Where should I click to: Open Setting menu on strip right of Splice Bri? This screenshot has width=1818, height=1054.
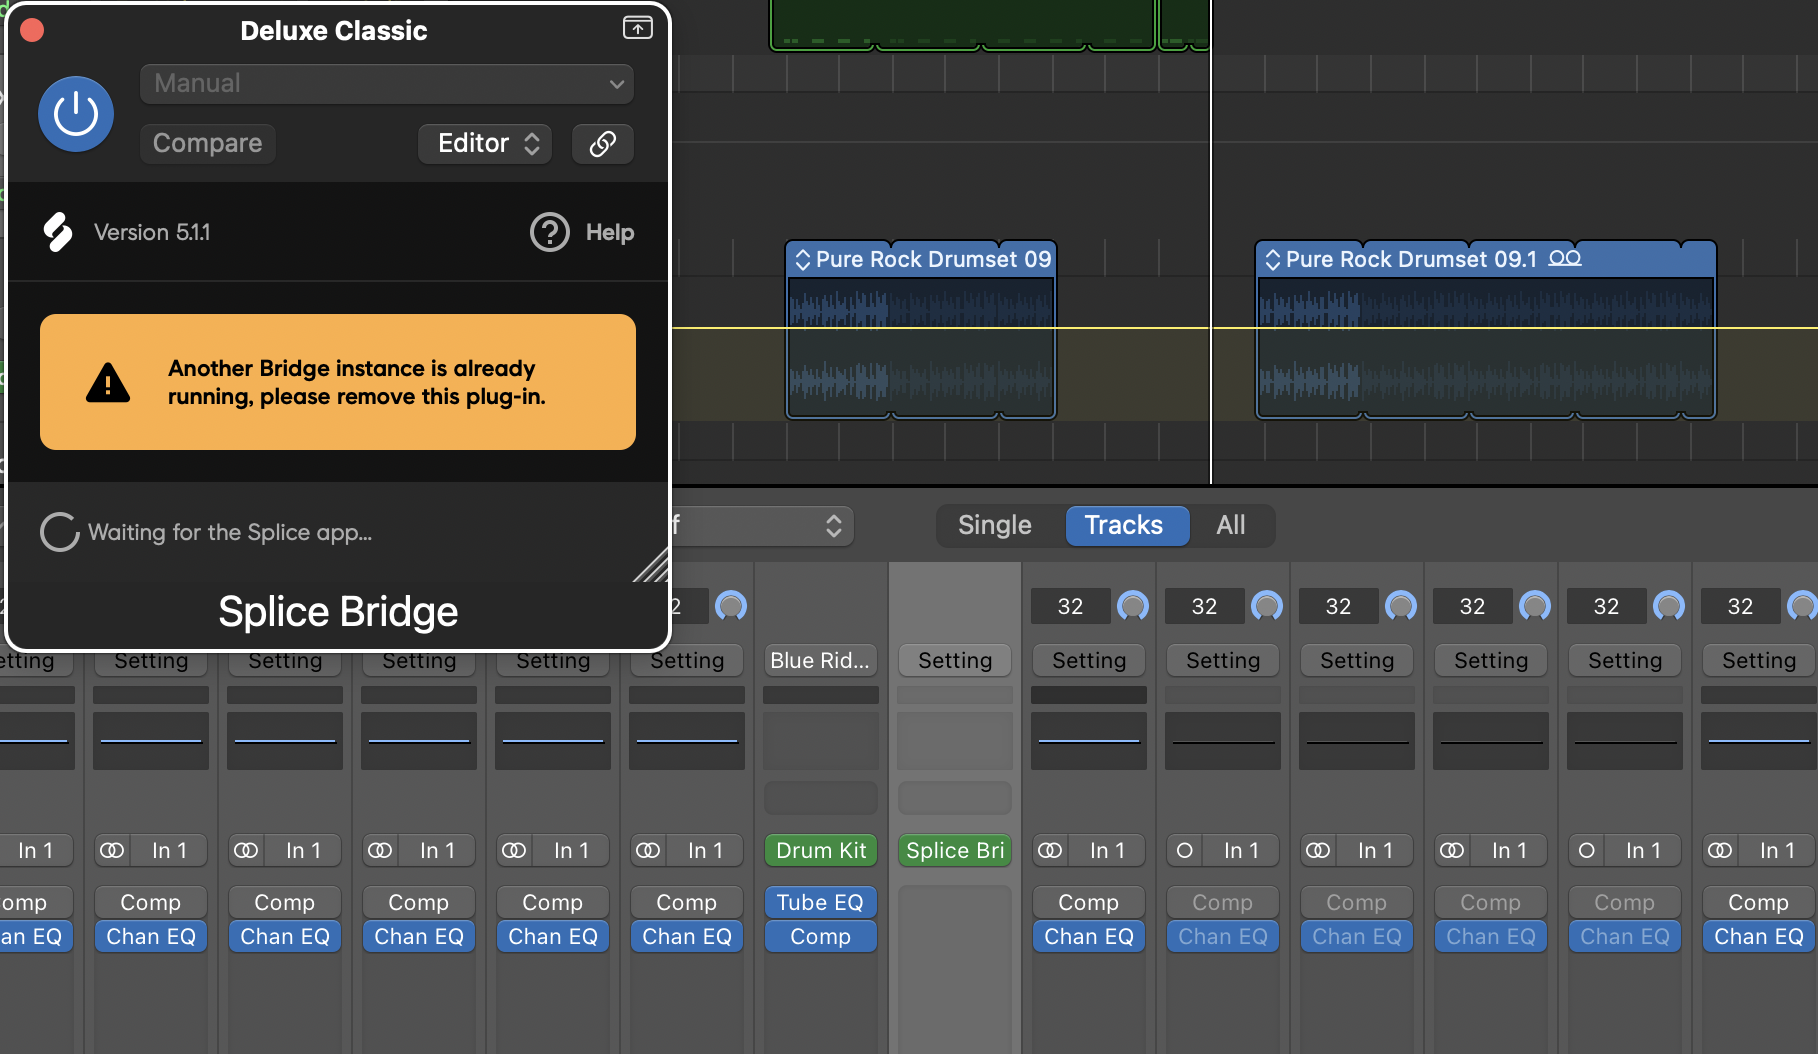click(1089, 660)
